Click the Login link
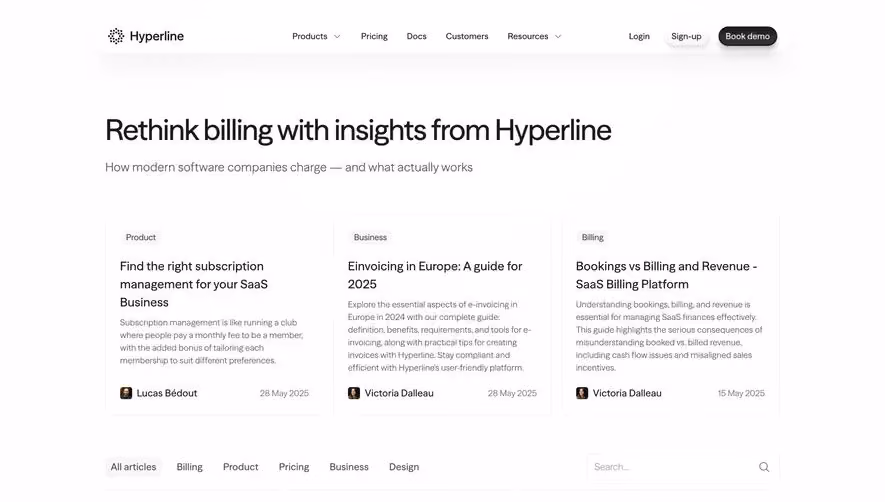The image size is (885, 502). [x=639, y=36]
